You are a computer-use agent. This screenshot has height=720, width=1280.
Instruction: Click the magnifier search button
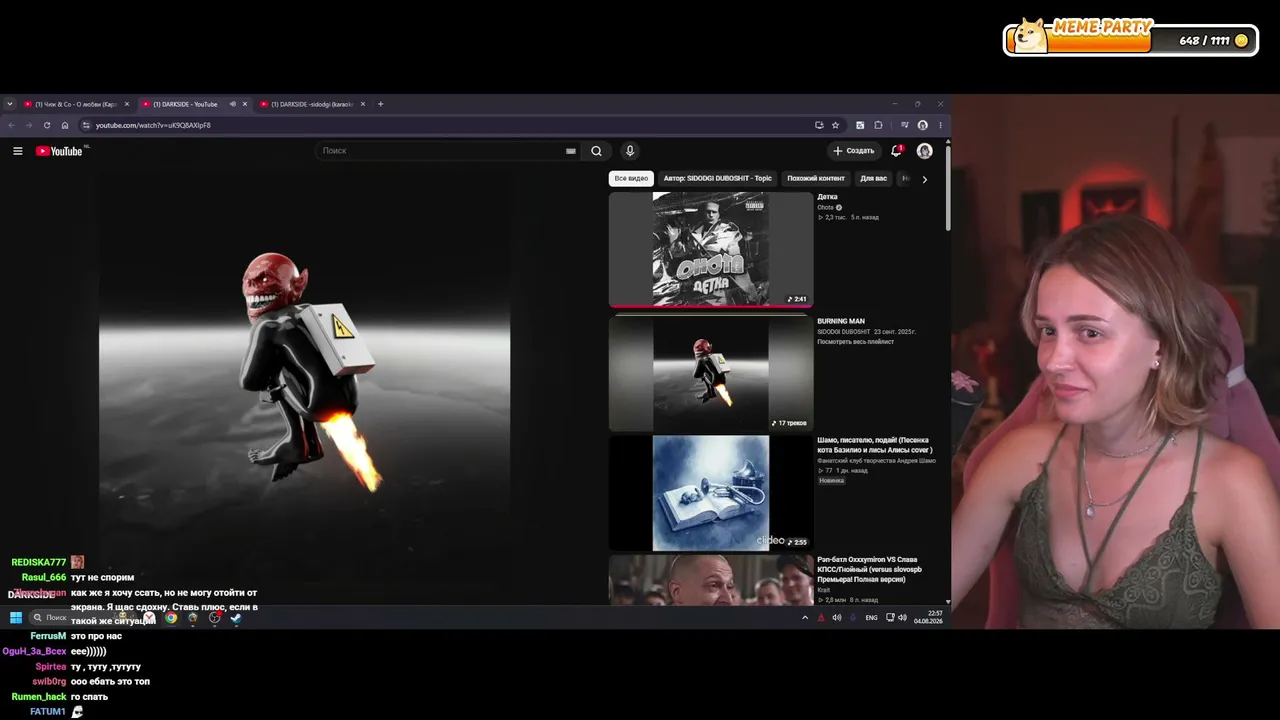pyautogui.click(x=596, y=151)
